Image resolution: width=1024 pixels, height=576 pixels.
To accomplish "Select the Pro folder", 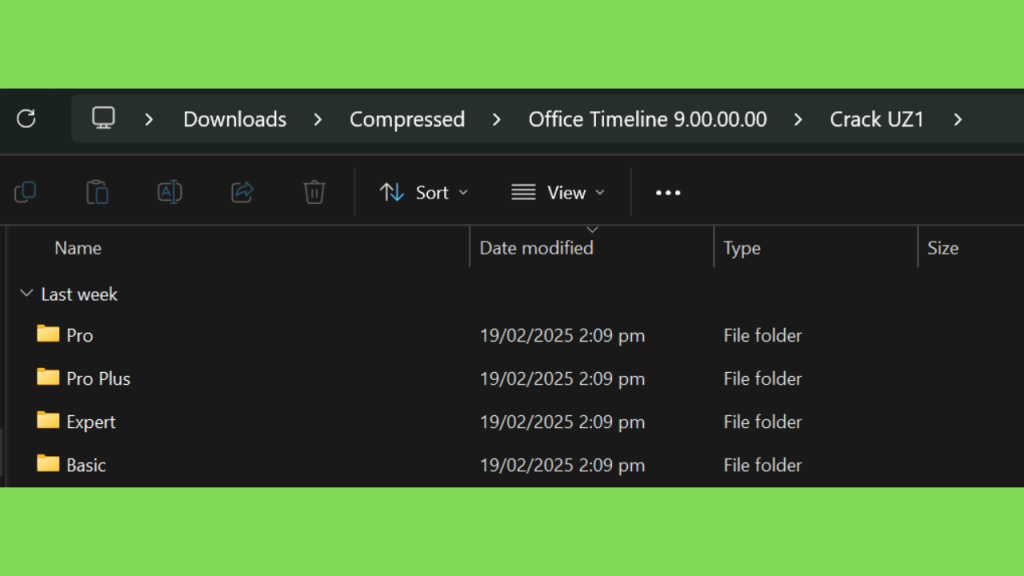I will click(x=80, y=336).
